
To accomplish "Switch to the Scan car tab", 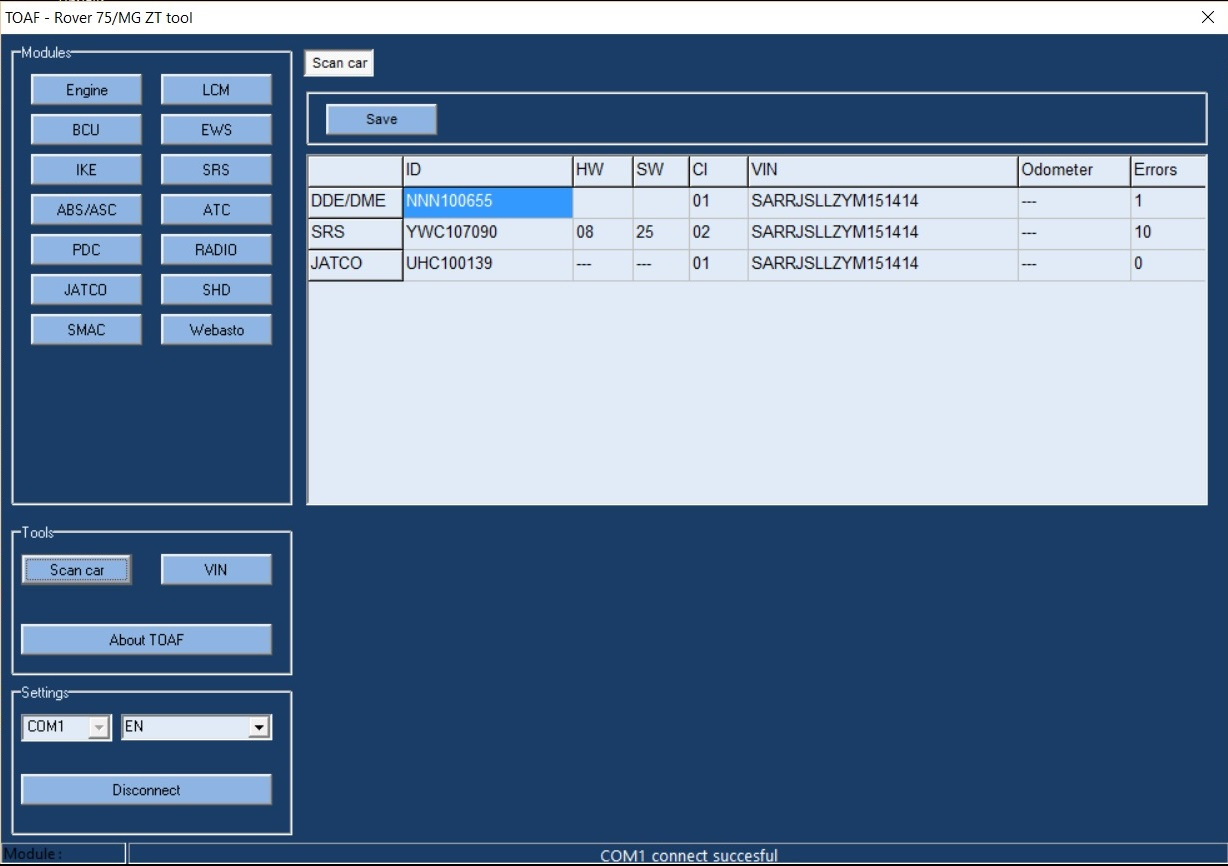I will tap(340, 63).
